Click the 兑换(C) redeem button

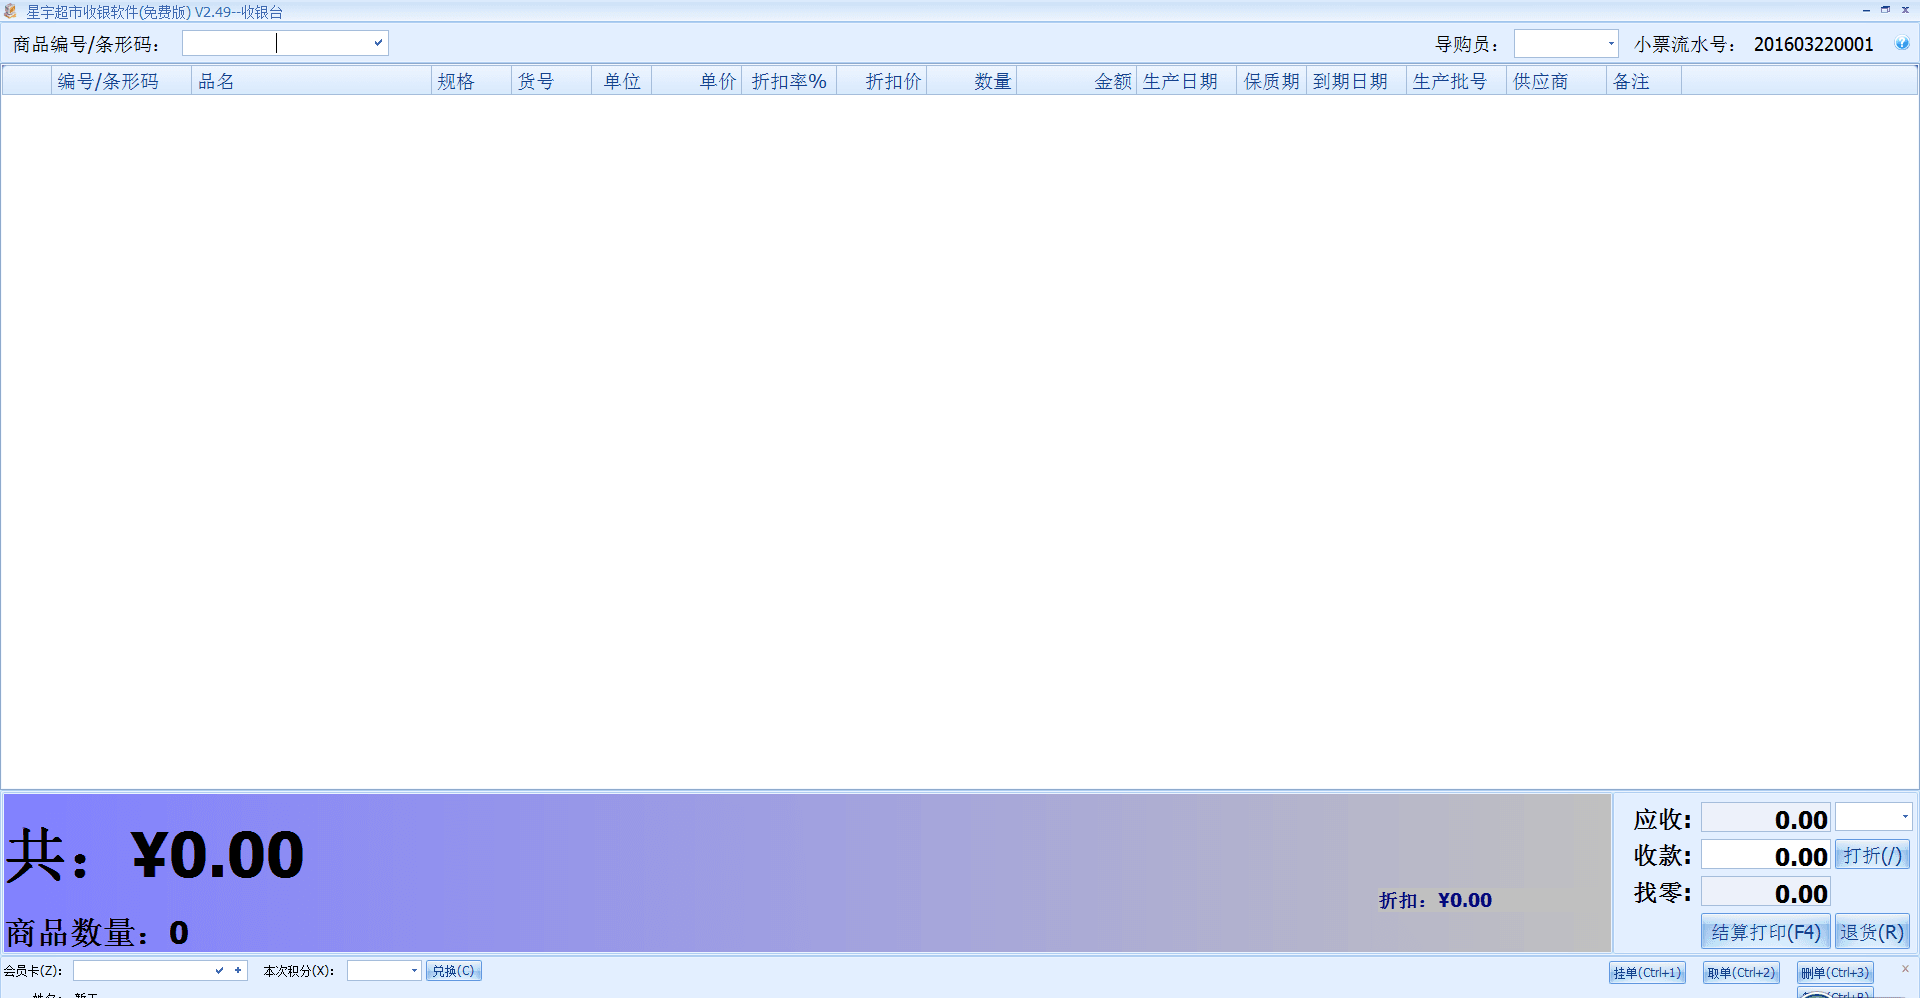click(x=453, y=970)
